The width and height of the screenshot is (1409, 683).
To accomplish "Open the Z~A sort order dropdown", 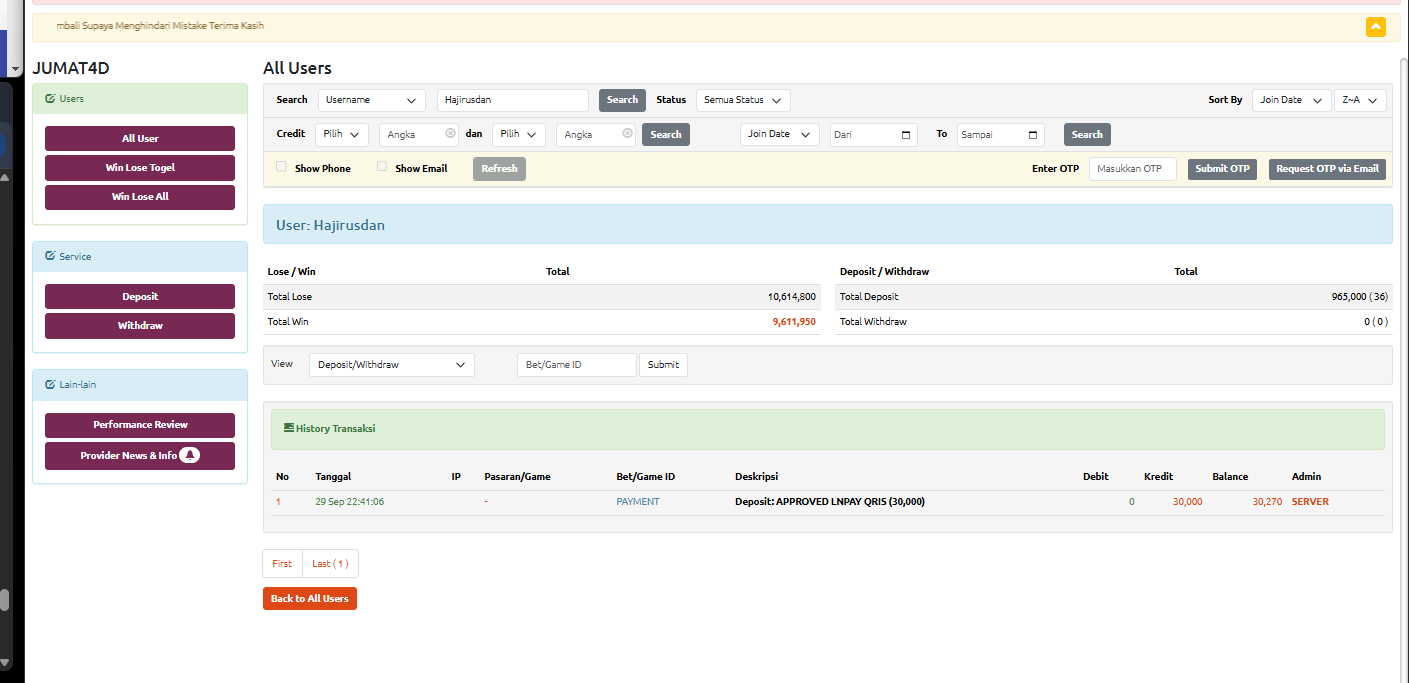I will 1360,100.
